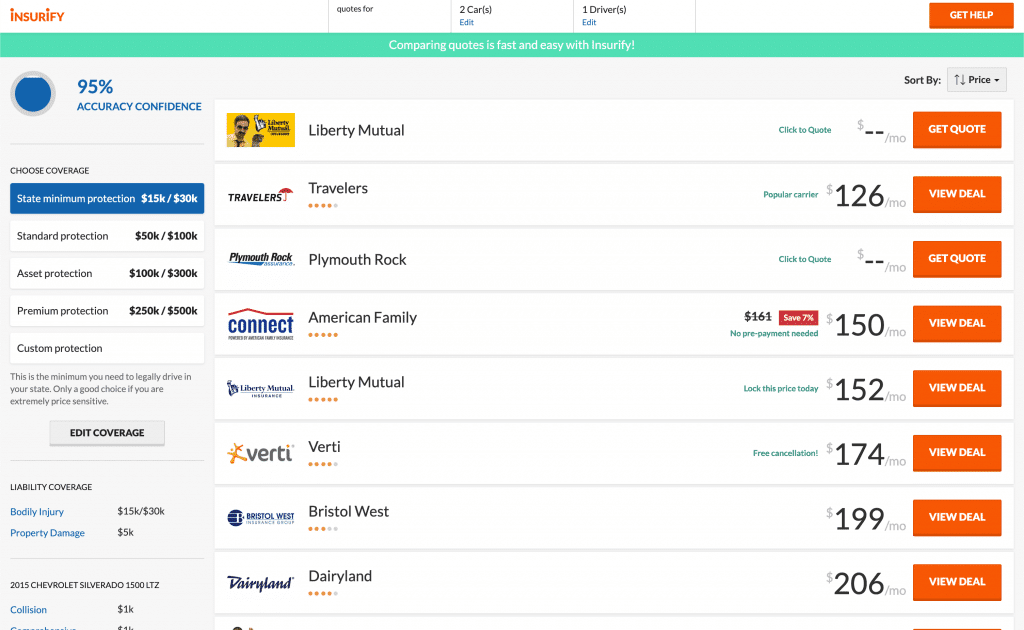View the Liberty Mutual $152 deal
The image size is (1024, 630).
pos(957,388)
